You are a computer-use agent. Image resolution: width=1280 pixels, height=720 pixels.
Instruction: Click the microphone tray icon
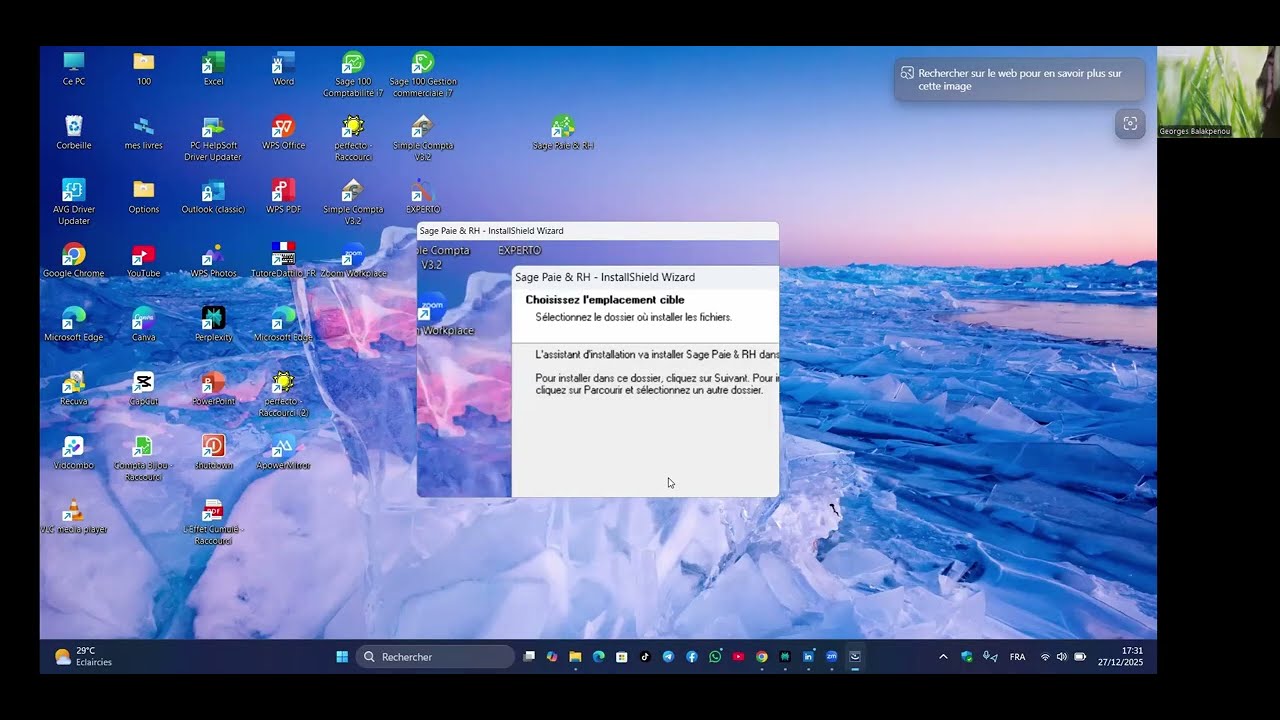coord(990,657)
